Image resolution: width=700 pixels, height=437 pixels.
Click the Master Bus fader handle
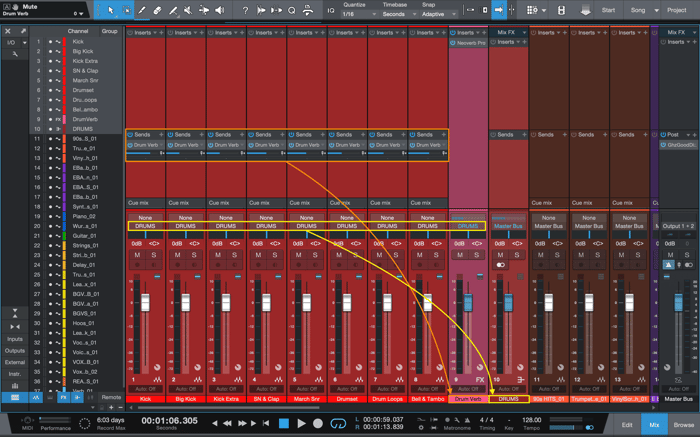tap(678, 303)
